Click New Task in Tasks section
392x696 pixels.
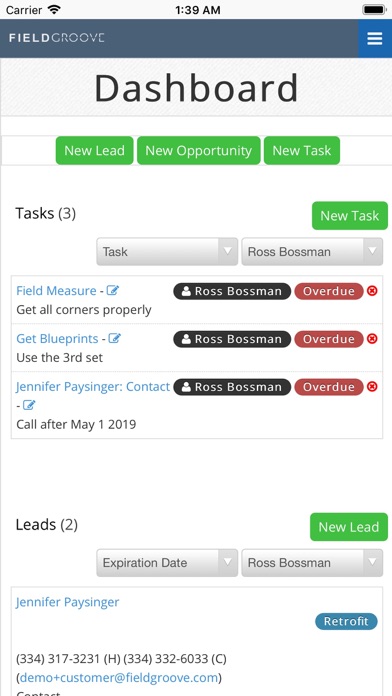350,216
